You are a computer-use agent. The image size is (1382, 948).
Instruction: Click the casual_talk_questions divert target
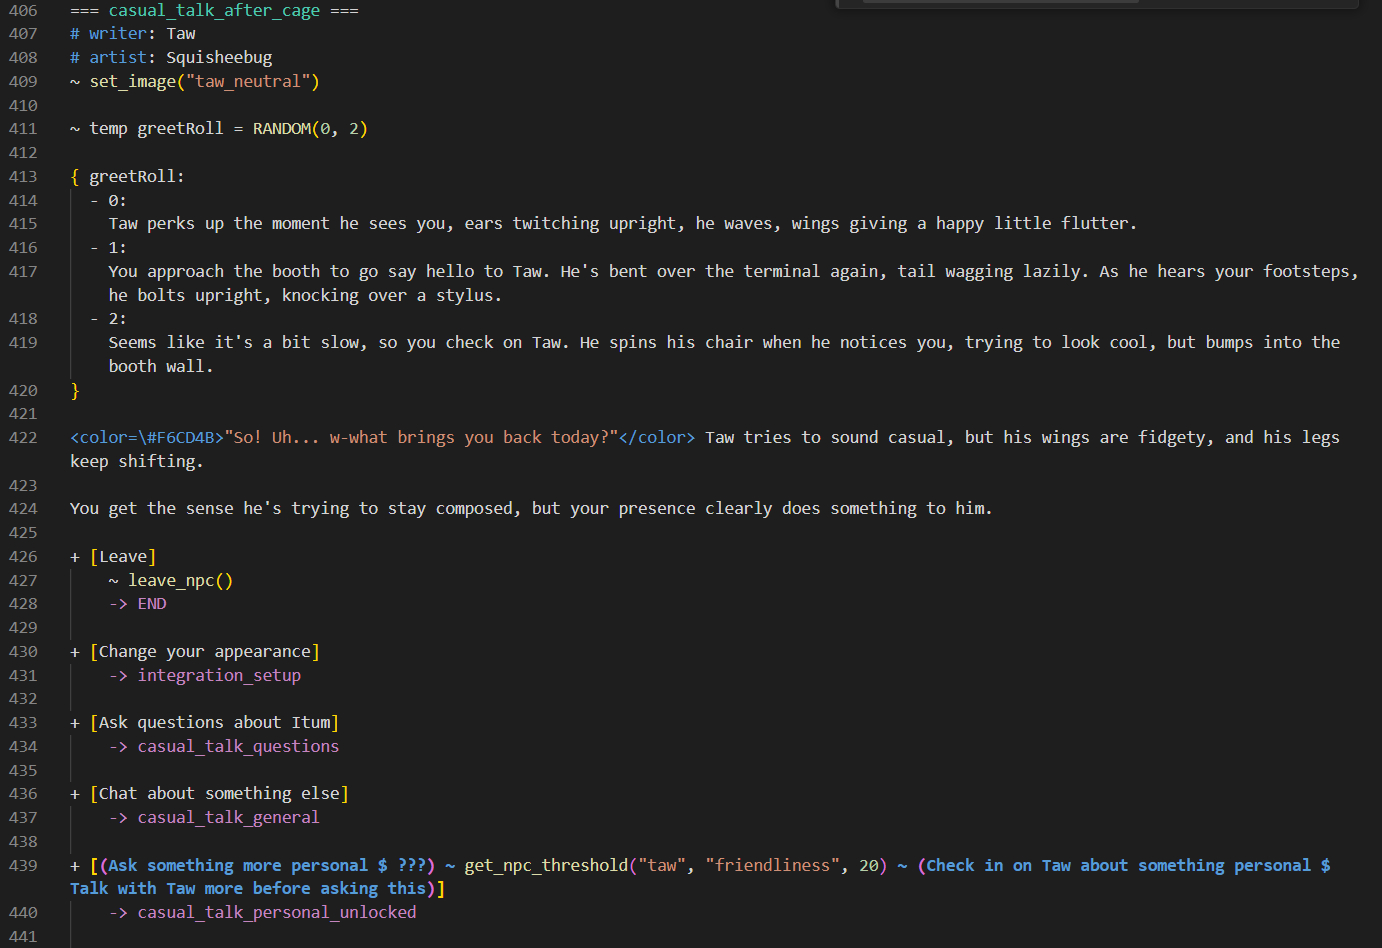(238, 747)
